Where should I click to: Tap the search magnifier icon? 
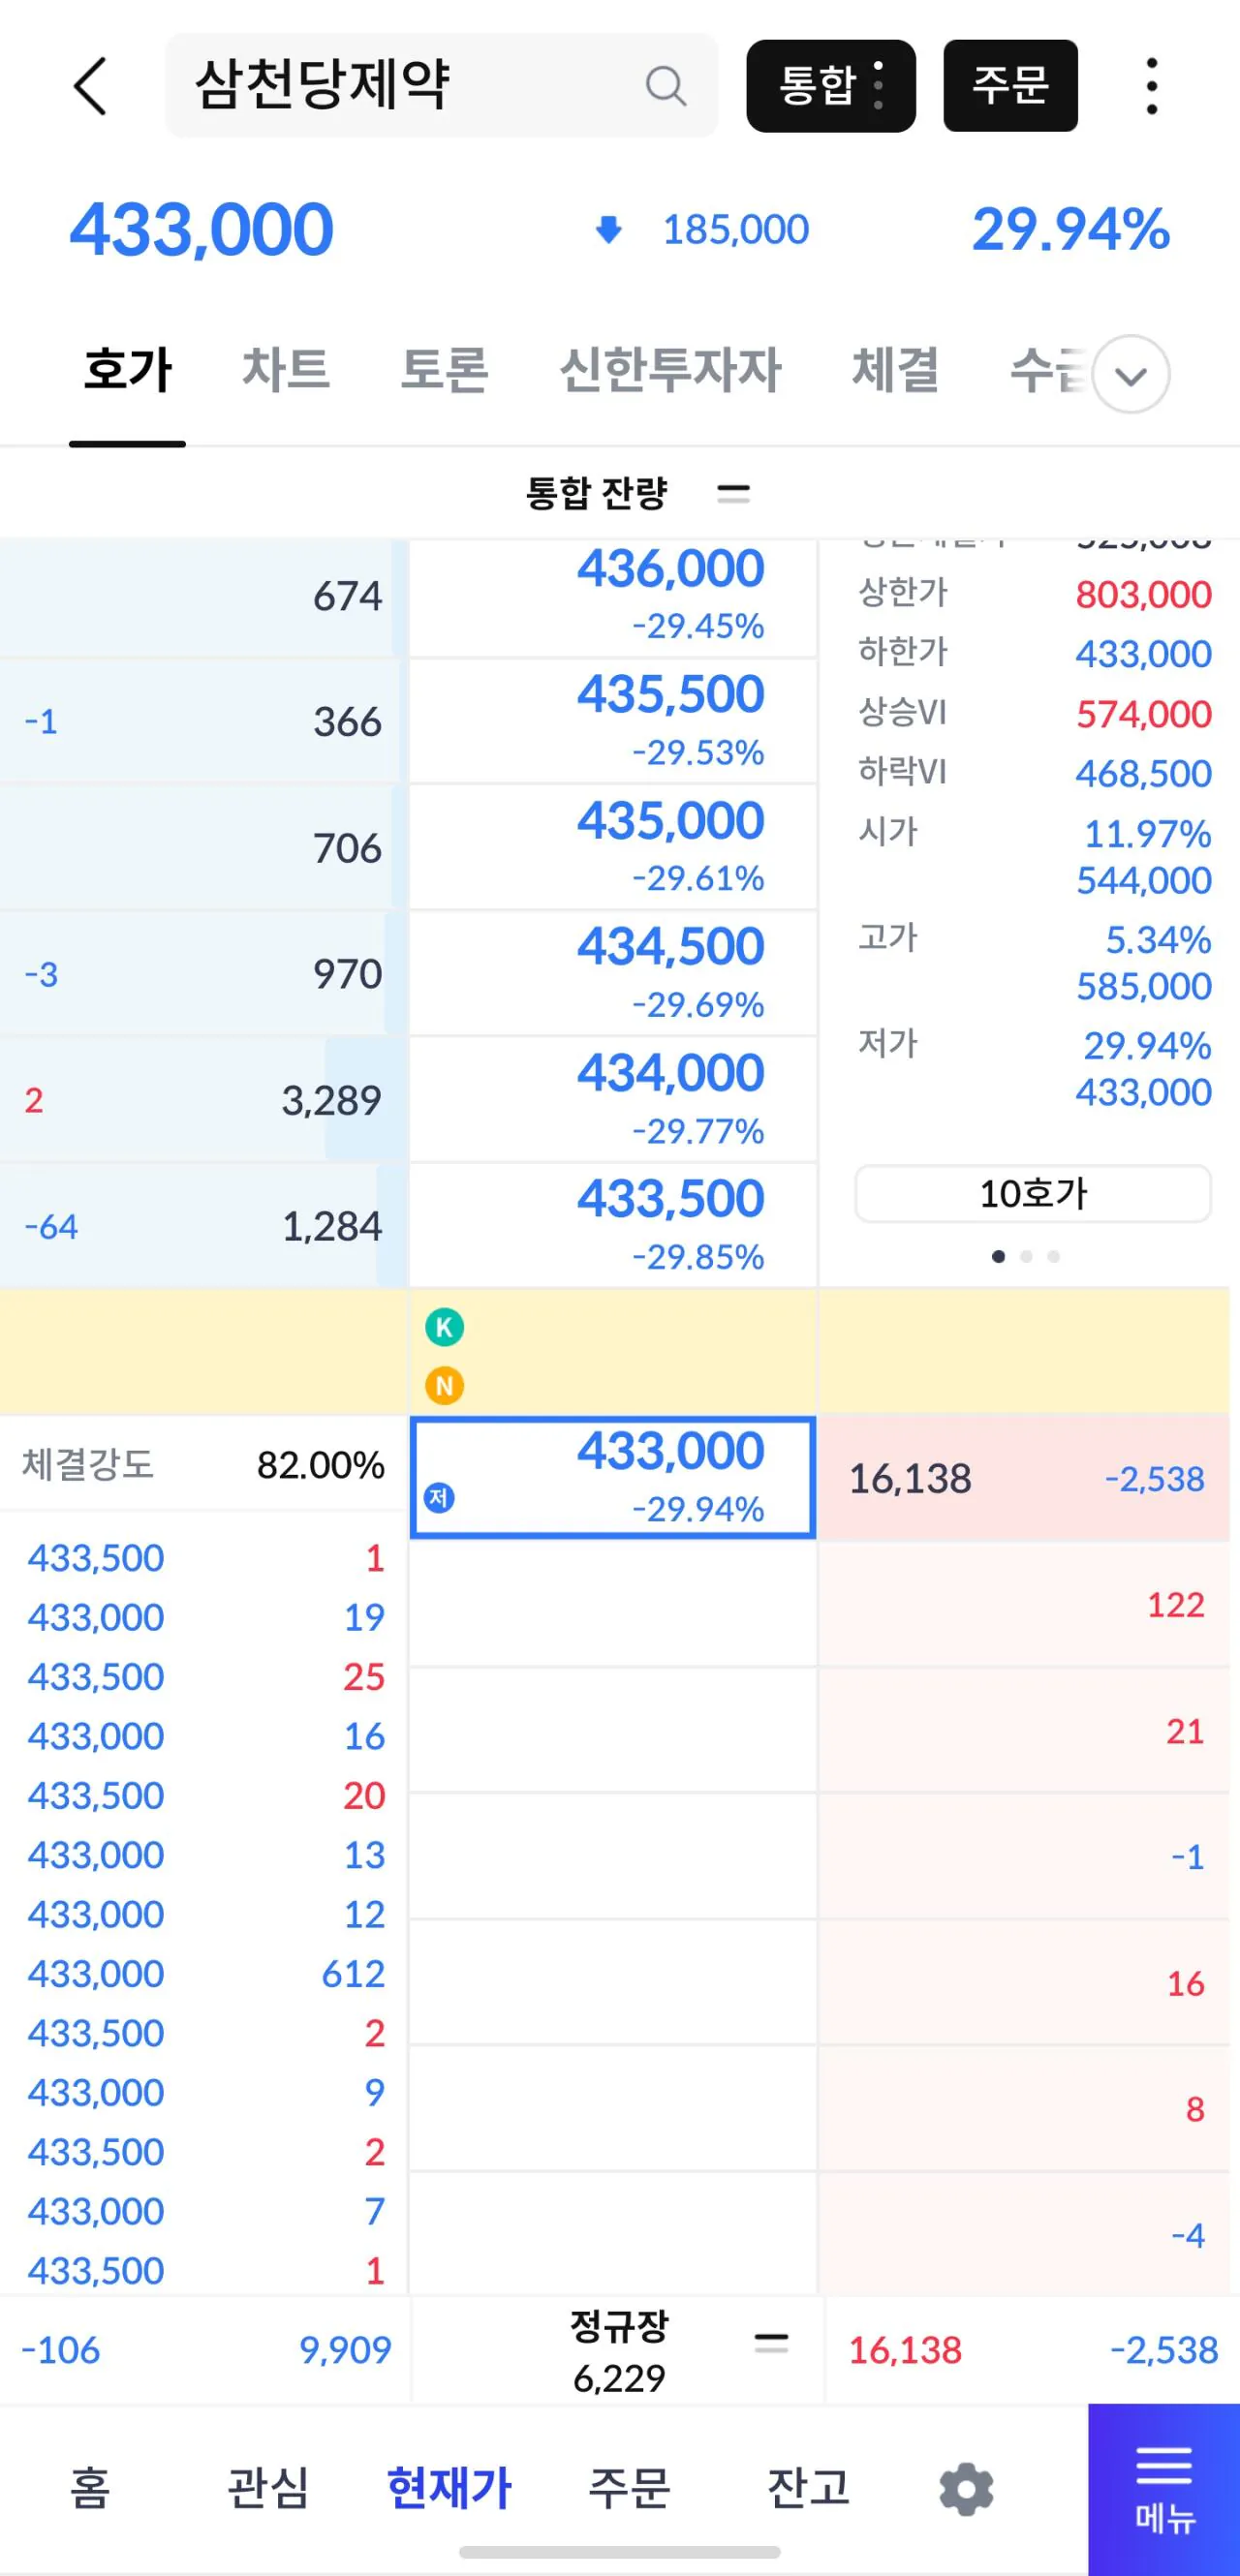coord(665,86)
